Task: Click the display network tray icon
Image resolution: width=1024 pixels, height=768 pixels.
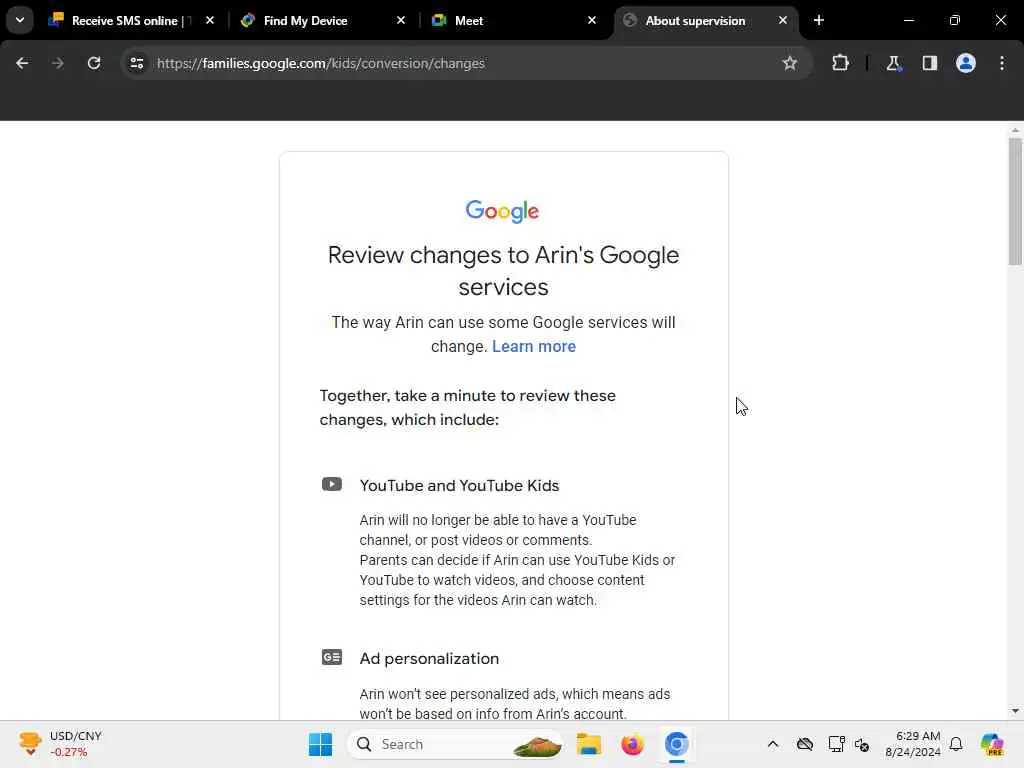Action: click(836, 744)
